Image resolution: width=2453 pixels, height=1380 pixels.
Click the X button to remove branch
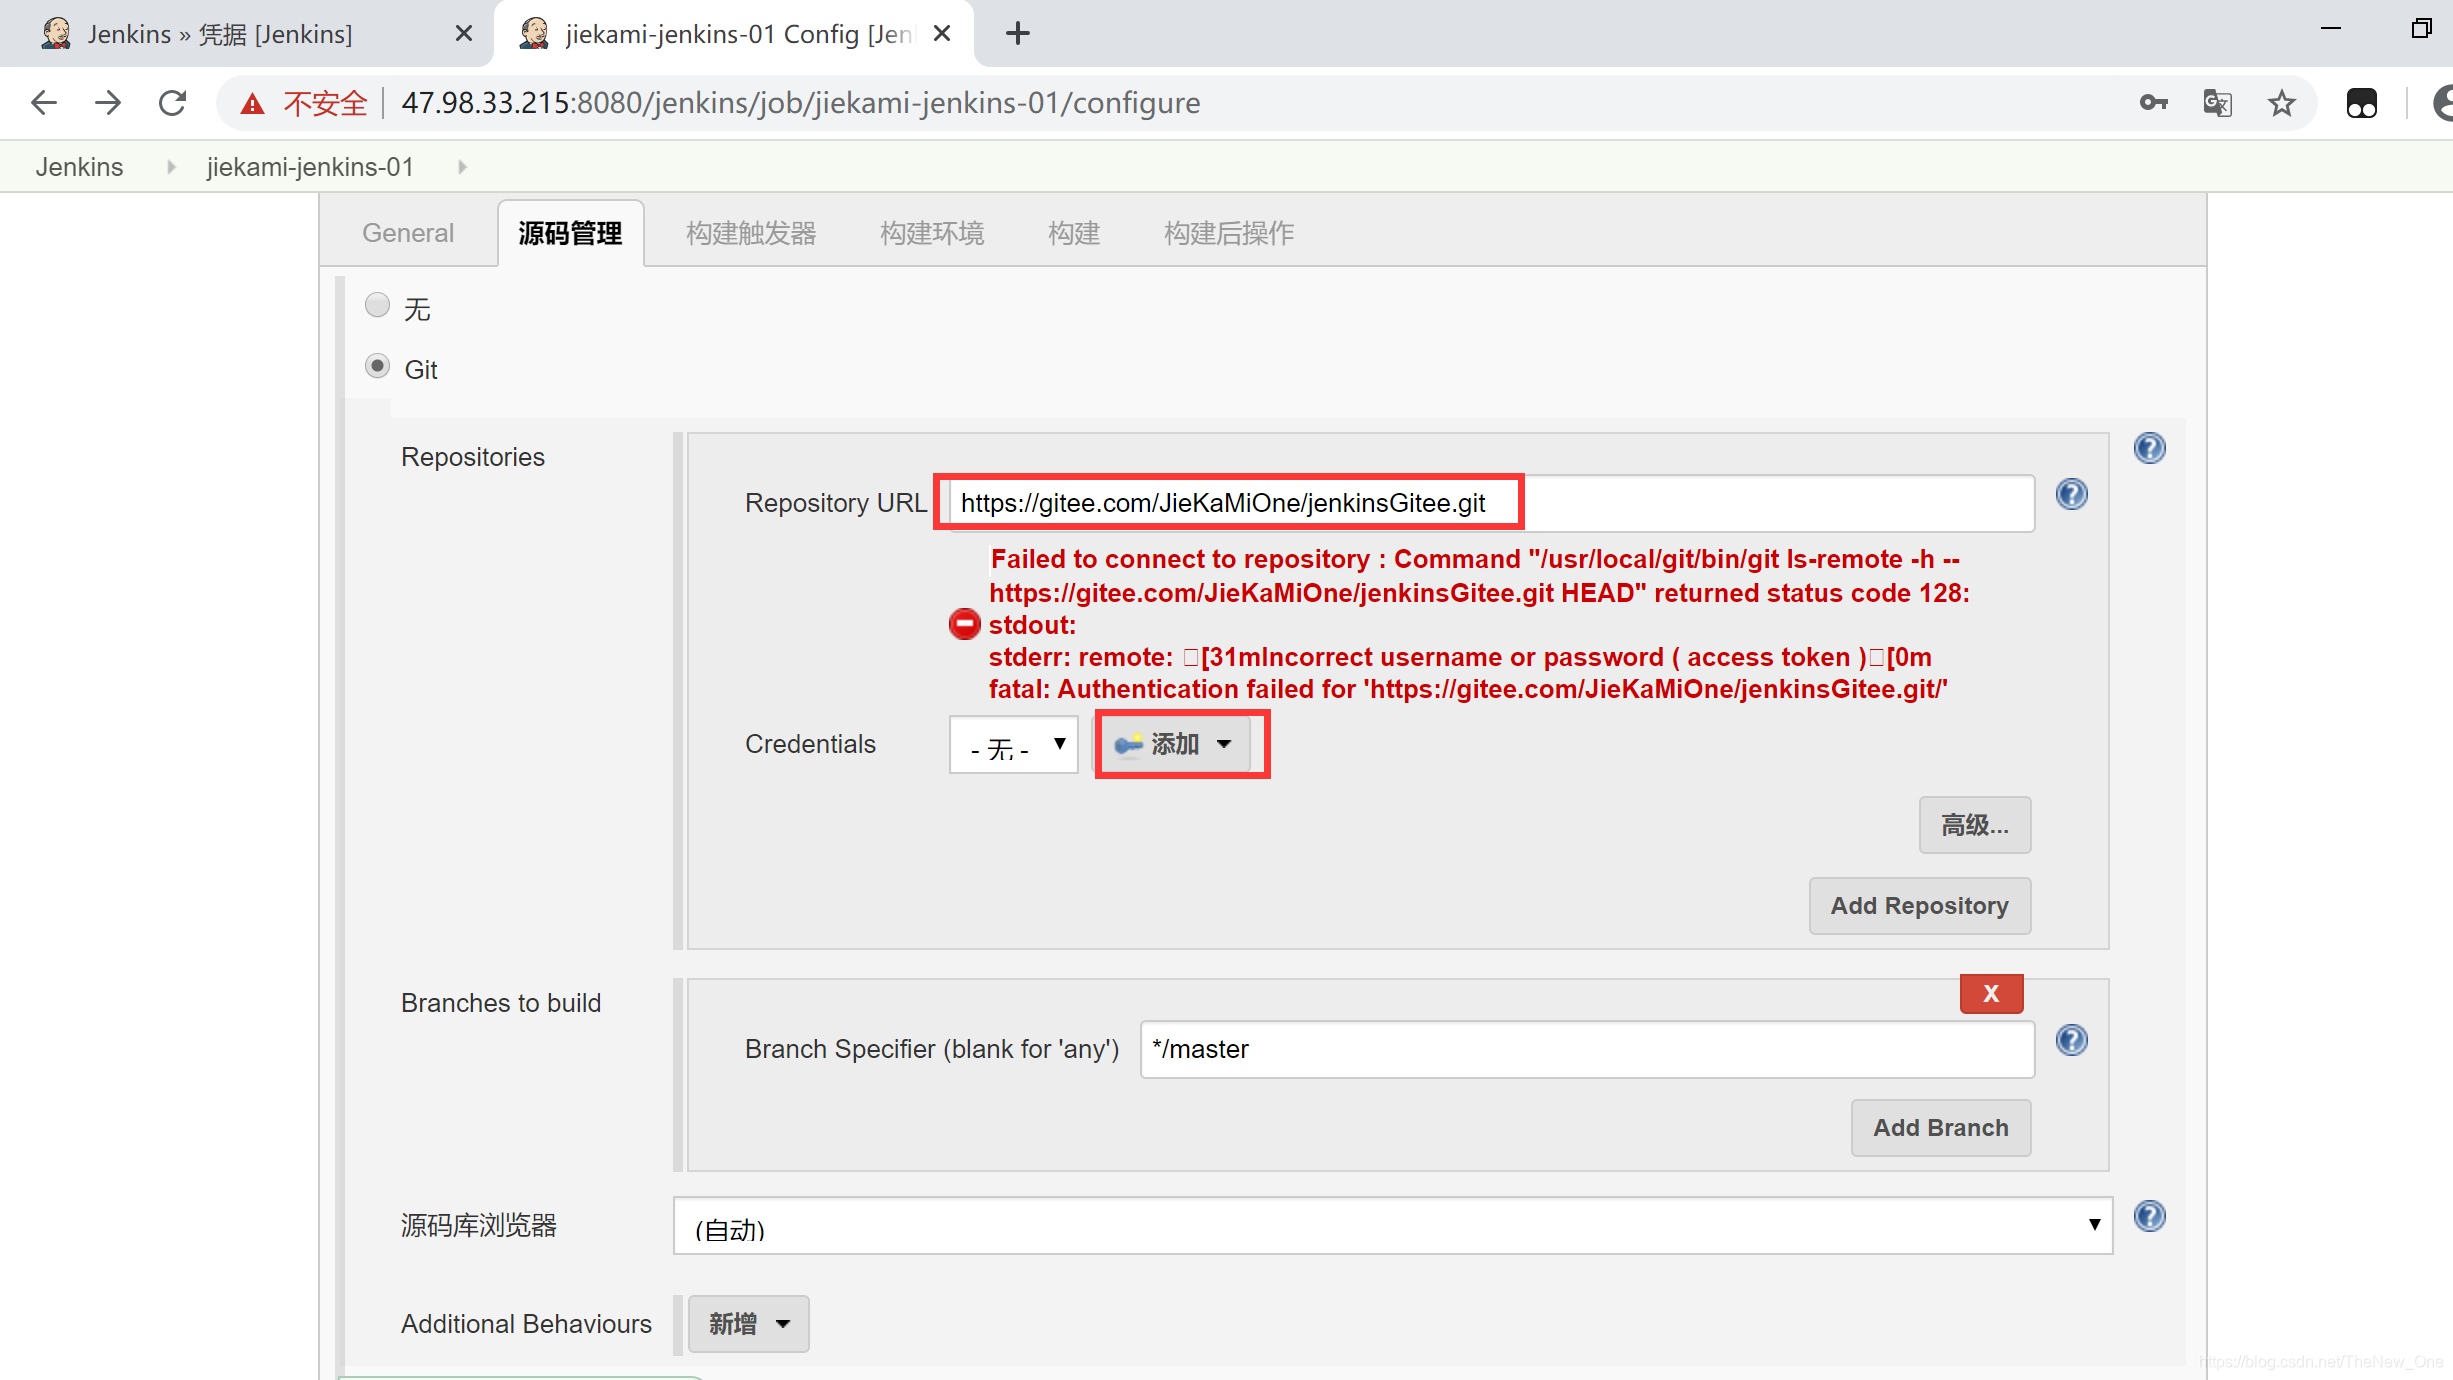click(1991, 992)
